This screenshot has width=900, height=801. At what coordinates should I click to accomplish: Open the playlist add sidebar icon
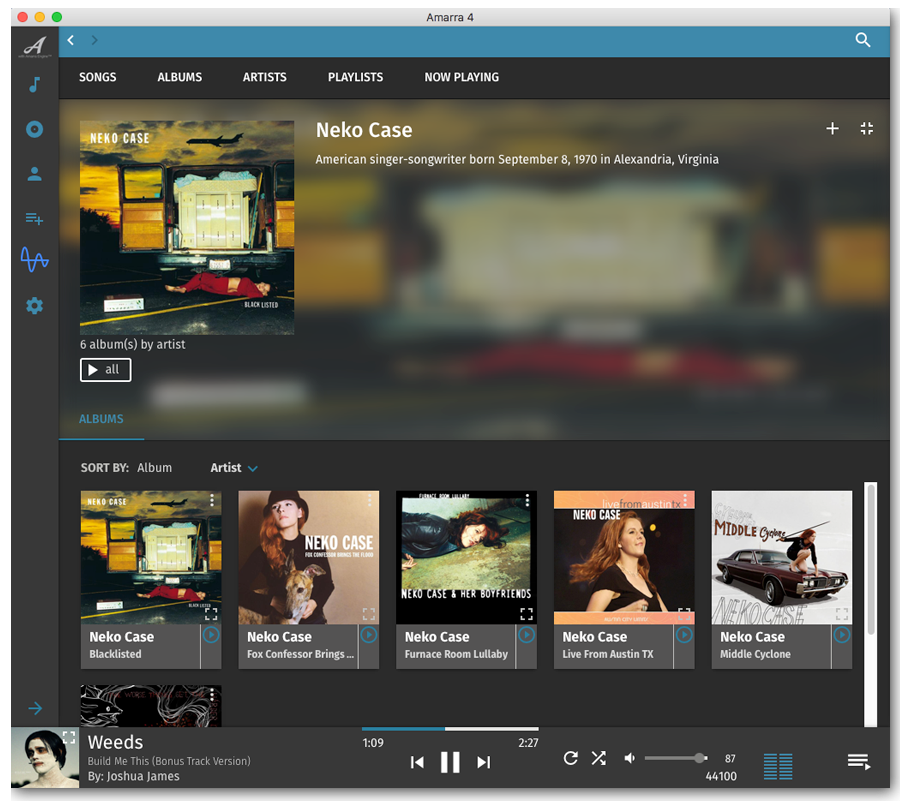point(34,218)
